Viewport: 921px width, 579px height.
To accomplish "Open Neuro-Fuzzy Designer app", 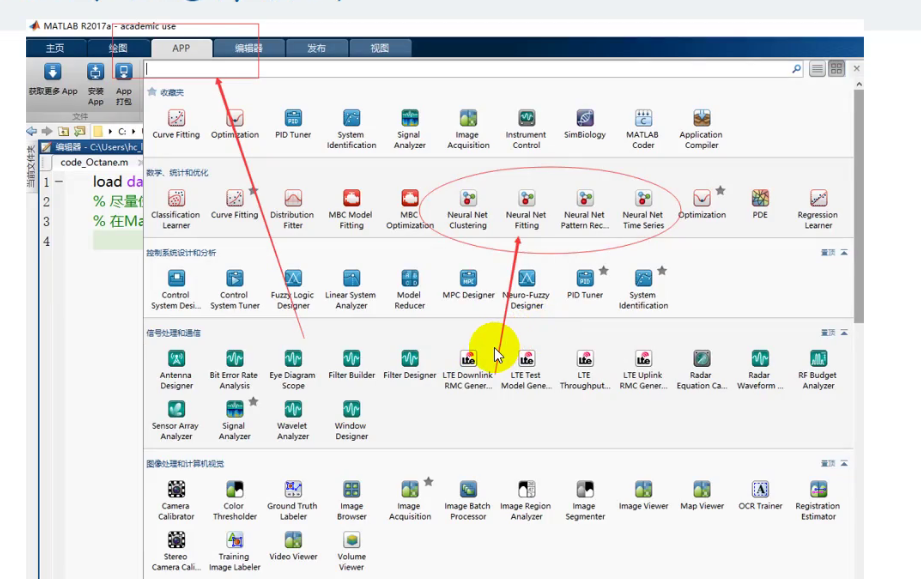I will click(526, 290).
